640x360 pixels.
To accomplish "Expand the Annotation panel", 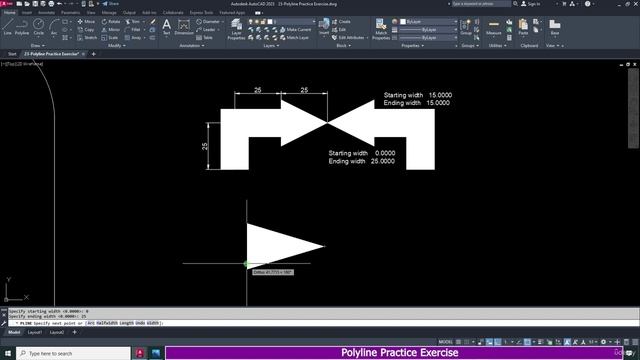I will pos(192,46).
